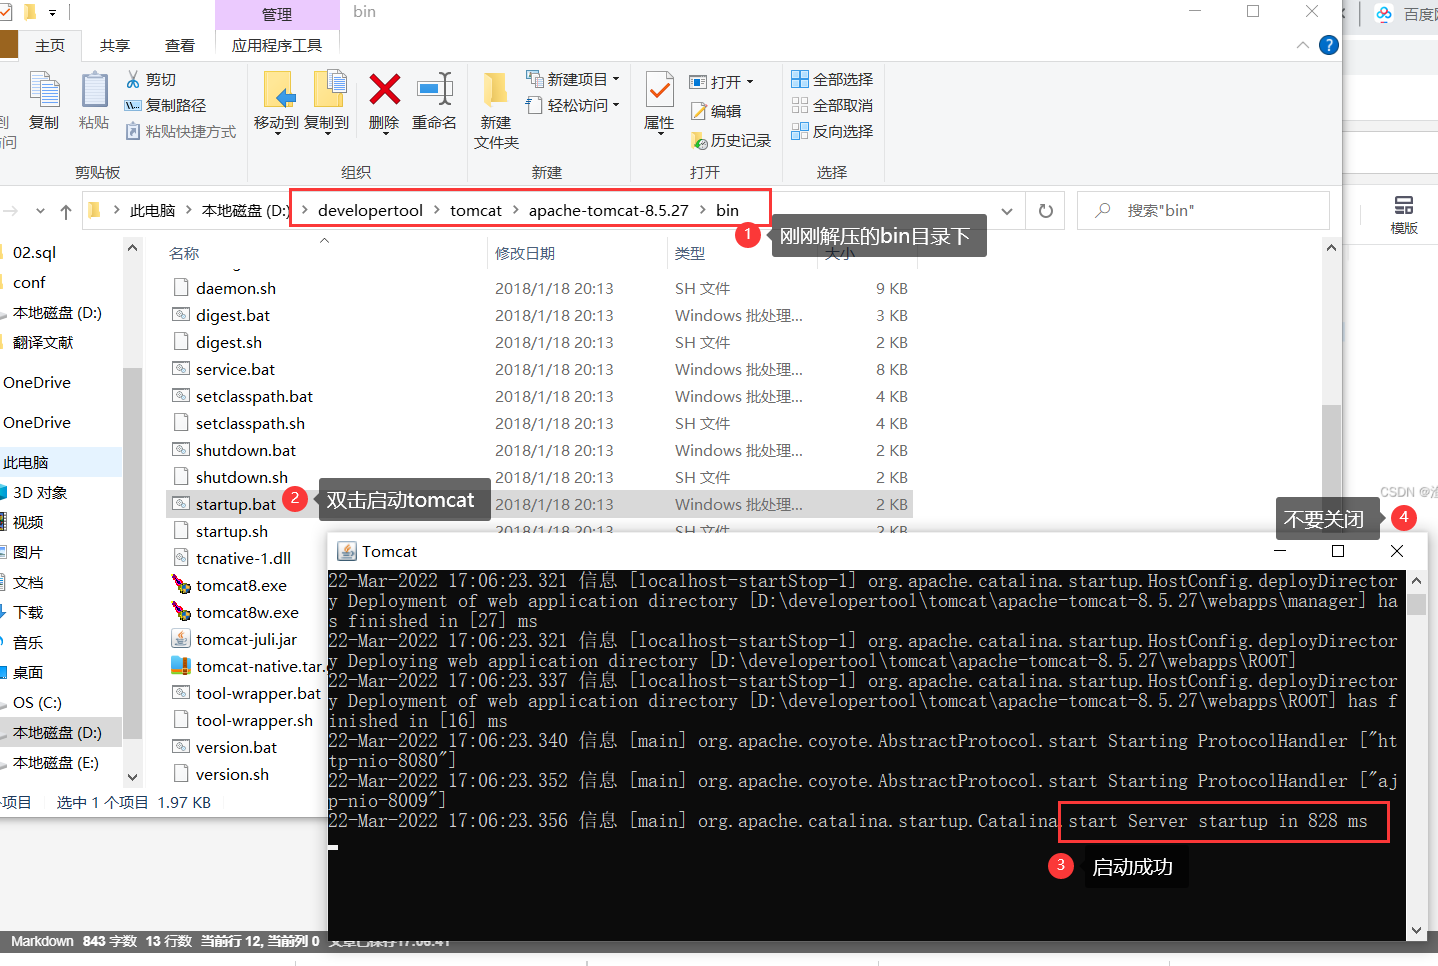Image resolution: width=1438 pixels, height=966 pixels.
Task: Click the Cut (剪切) scissors icon
Action: click(x=133, y=79)
